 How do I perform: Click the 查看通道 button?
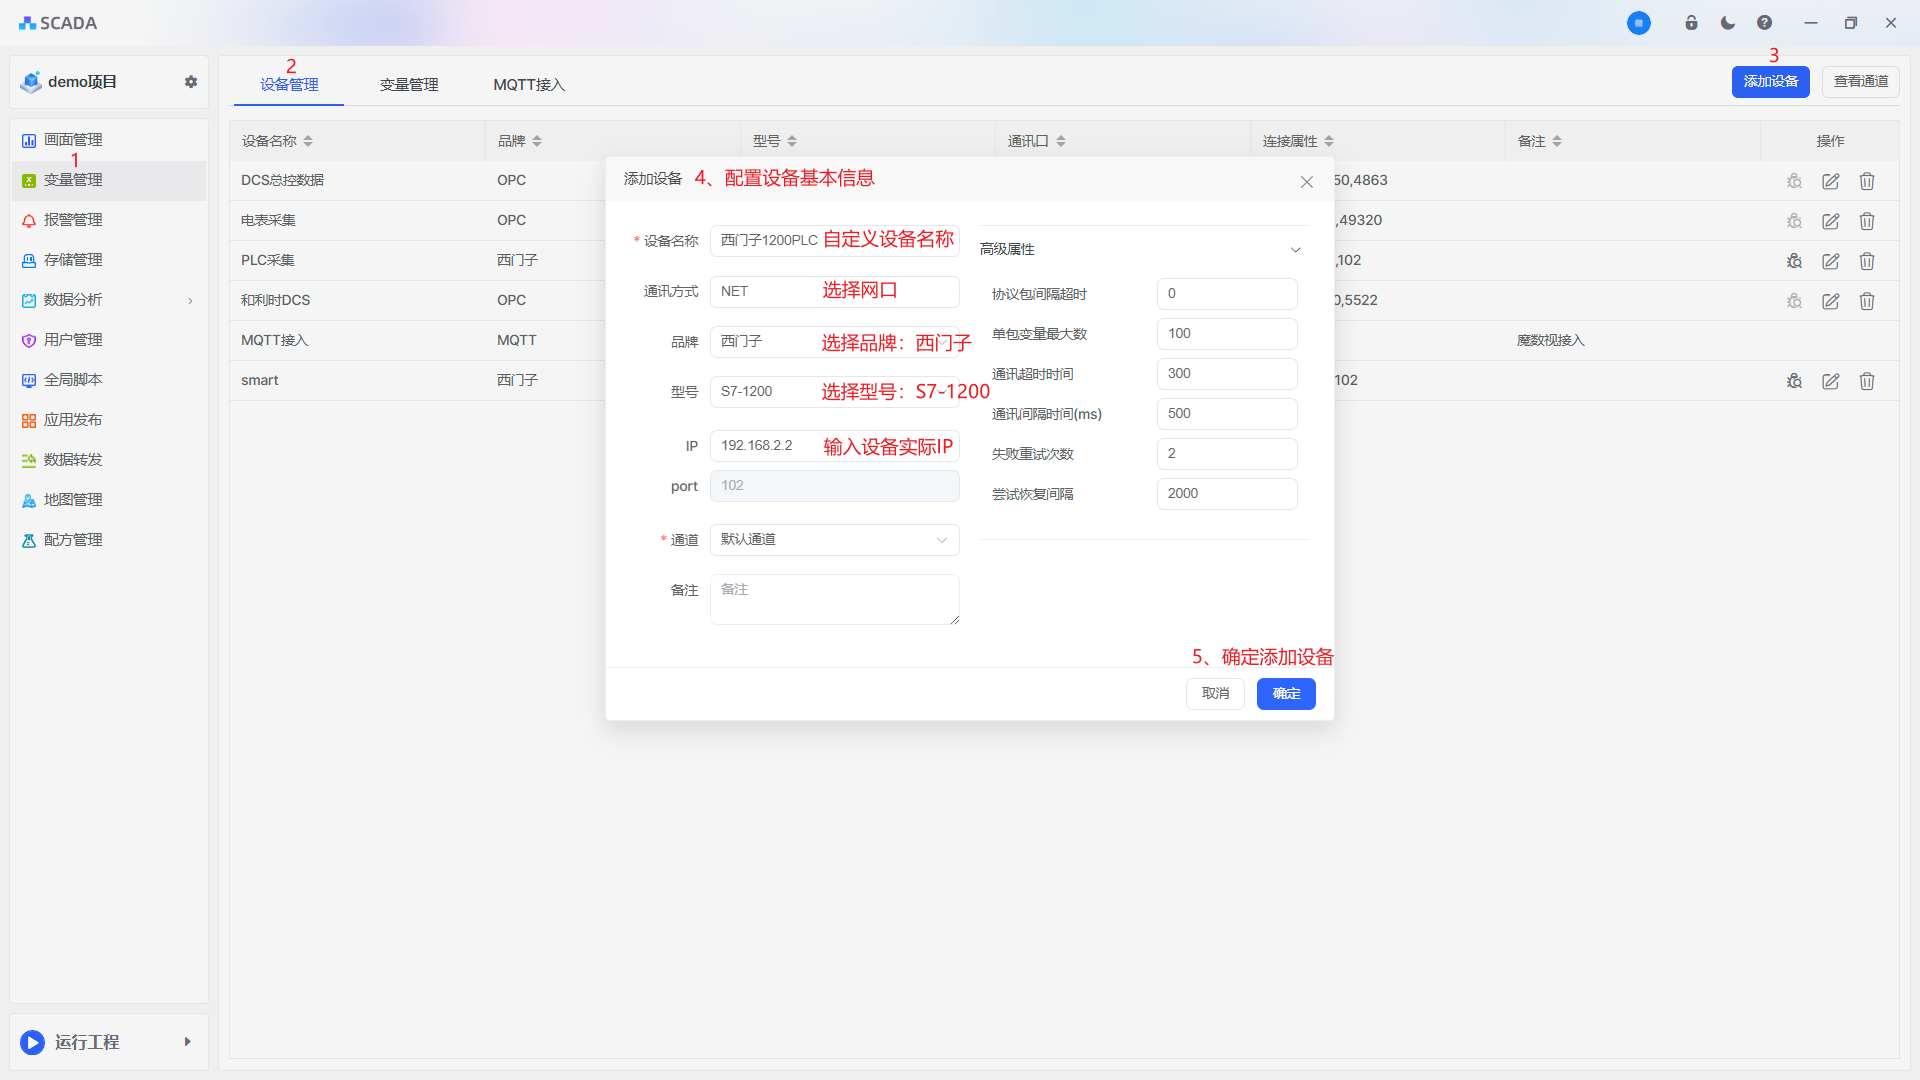[1860, 82]
